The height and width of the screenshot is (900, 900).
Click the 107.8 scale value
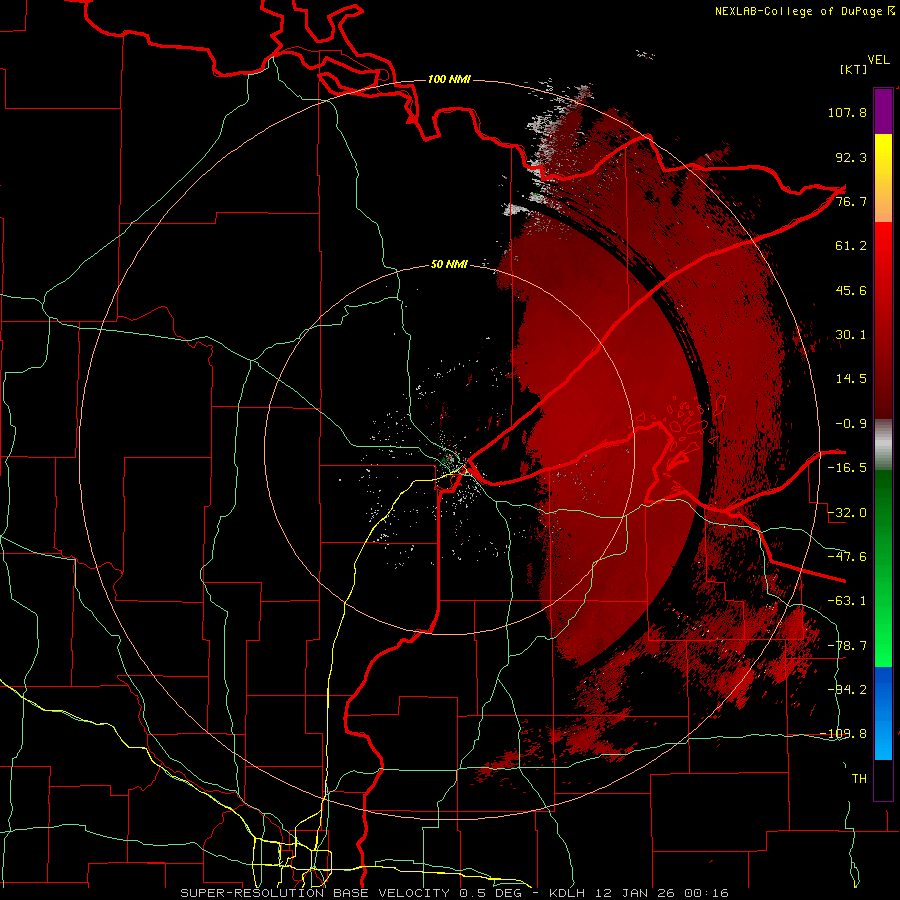(847, 112)
